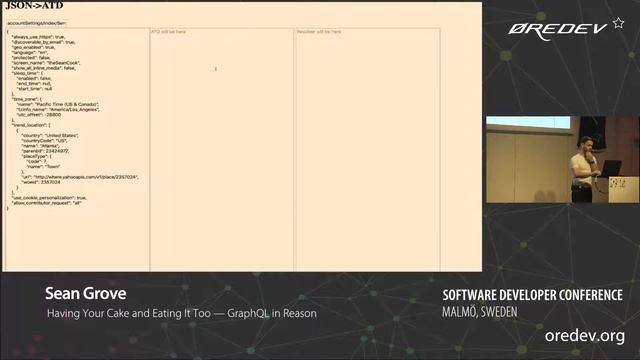
Task: Click the oredev.org link text
Action: [x=584, y=336]
